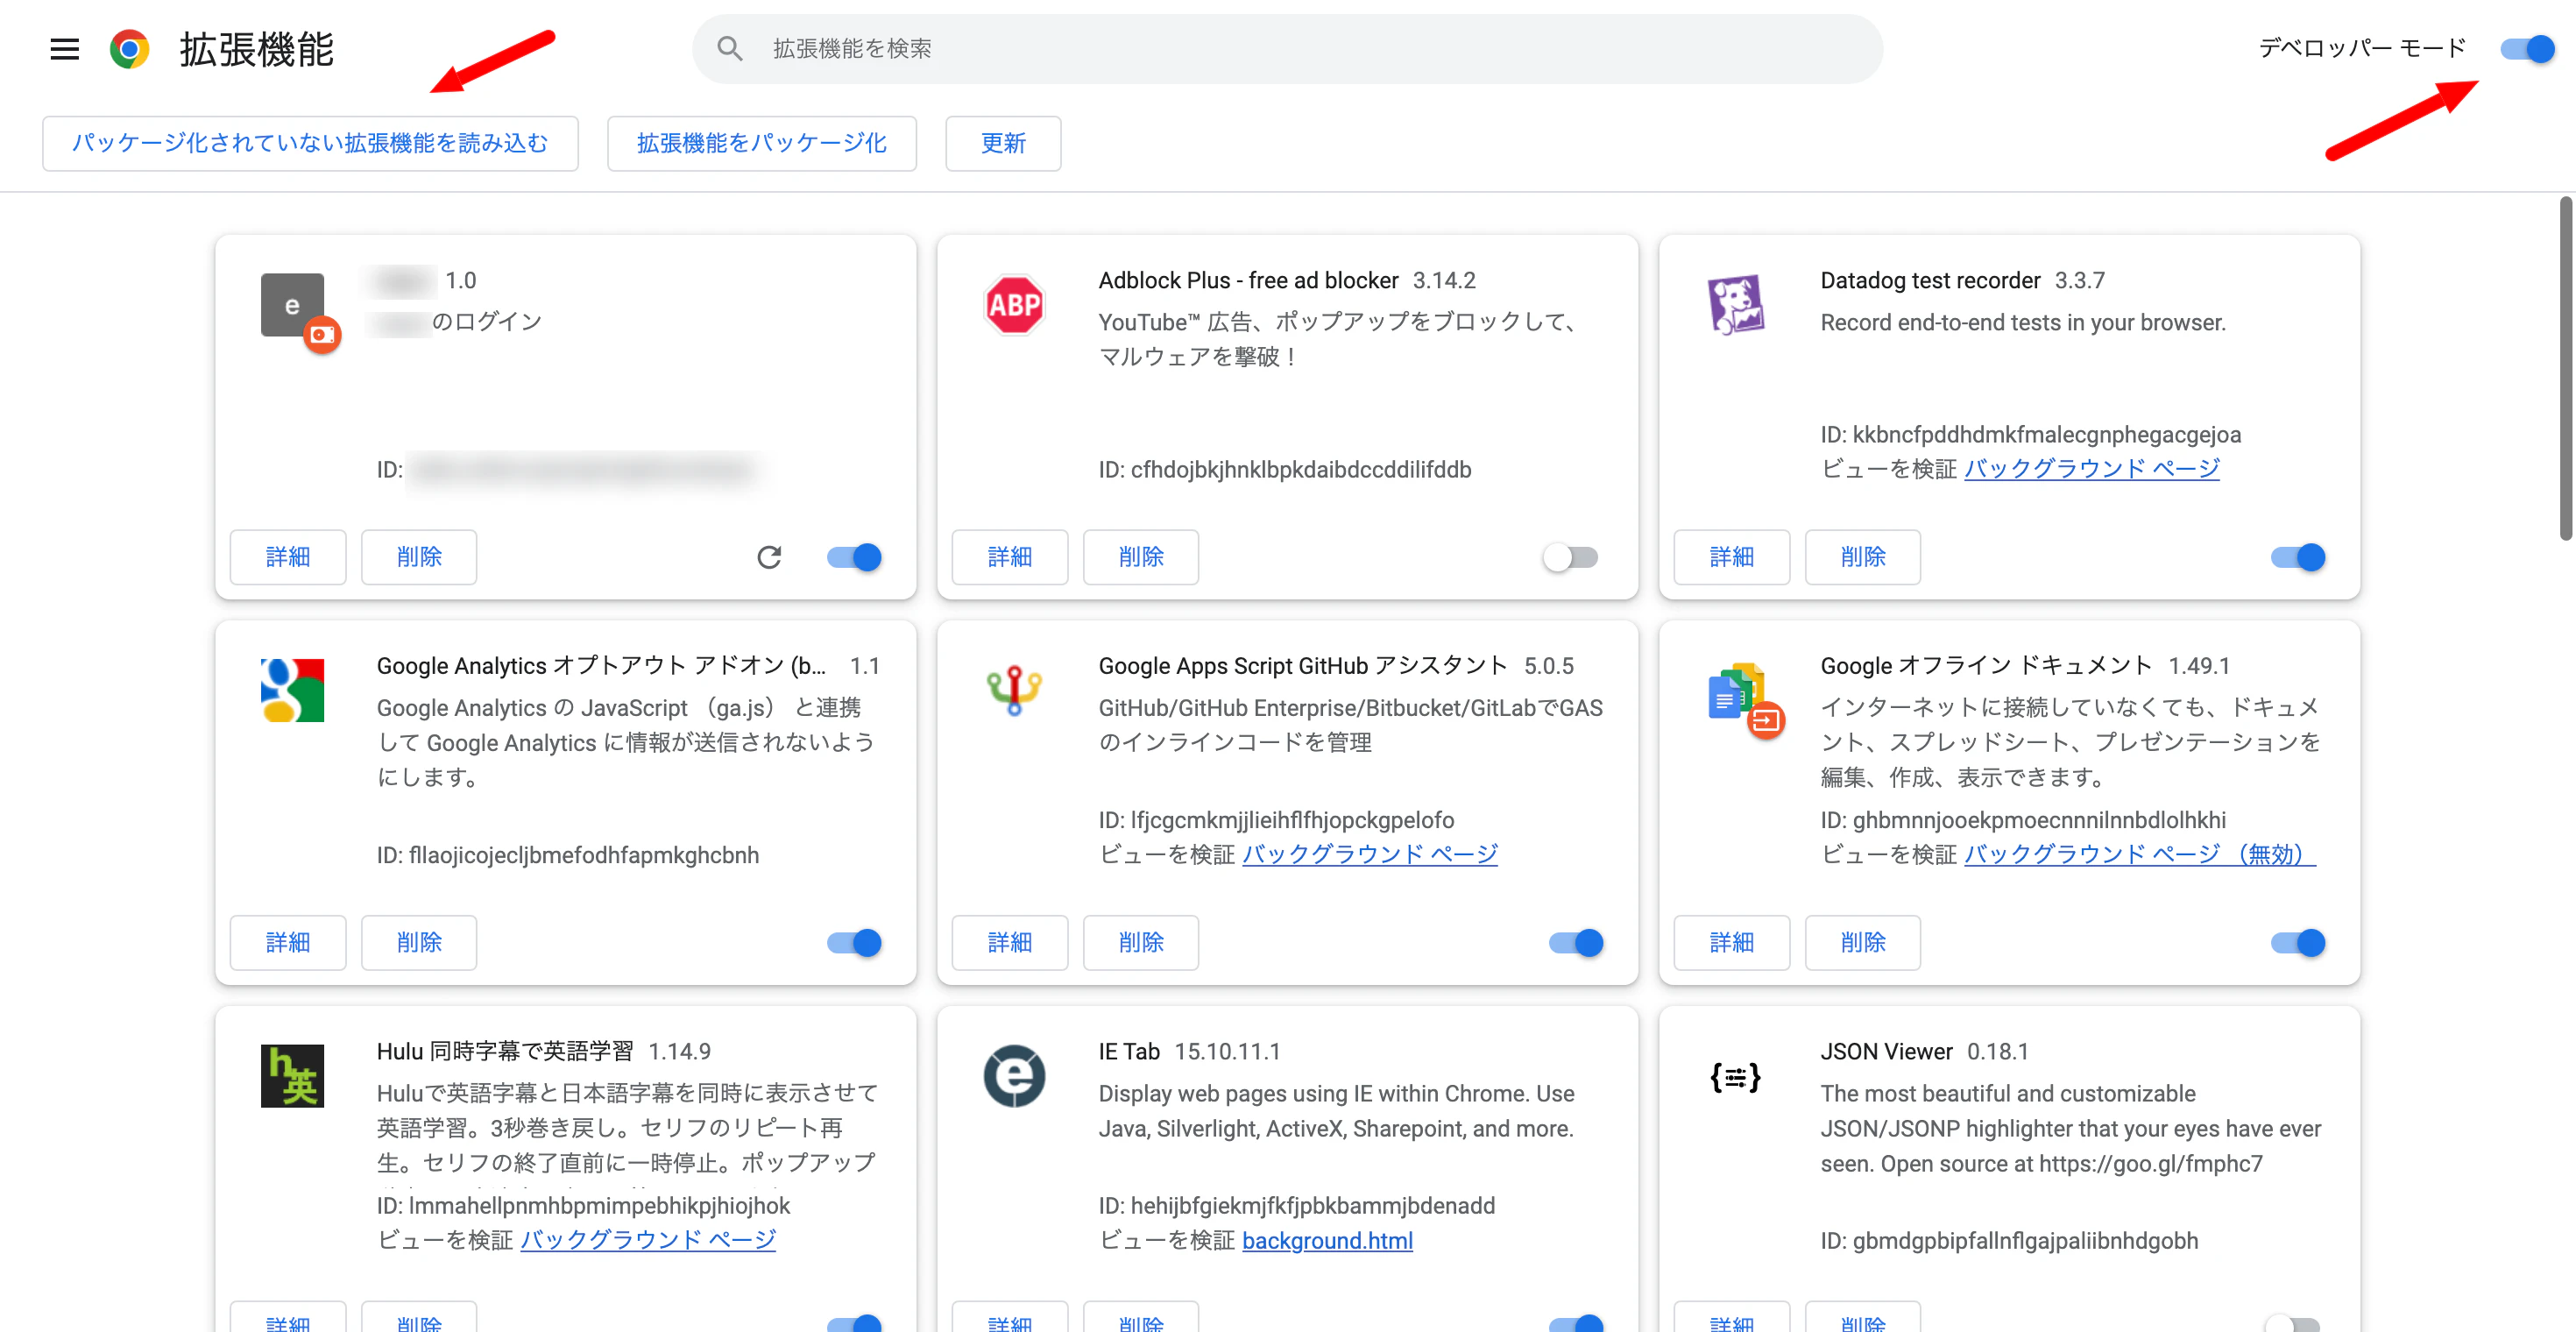This screenshot has height=1332, width=2576.
Task: Open 詳細 for Google オフライン ドキュメント
Action: (1732, 943)
